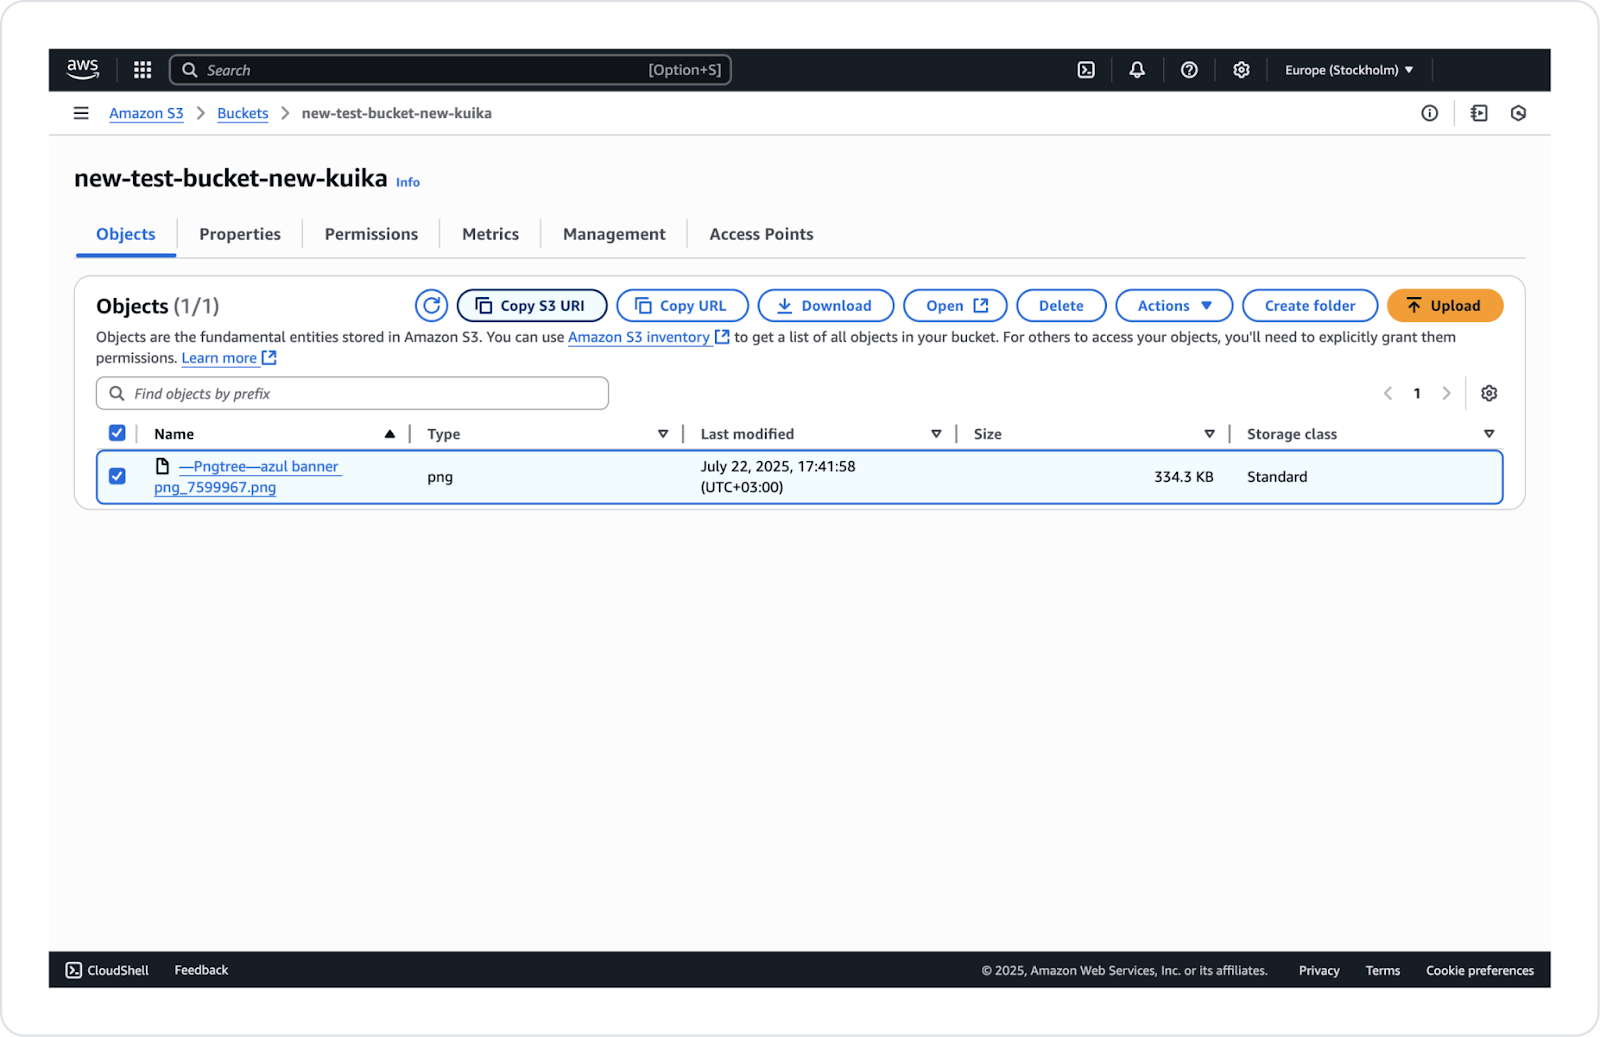Switch to the Properties tab
Image resolution: width=1600 pixels, height=1037 pixels.
(x=240, y=234)
